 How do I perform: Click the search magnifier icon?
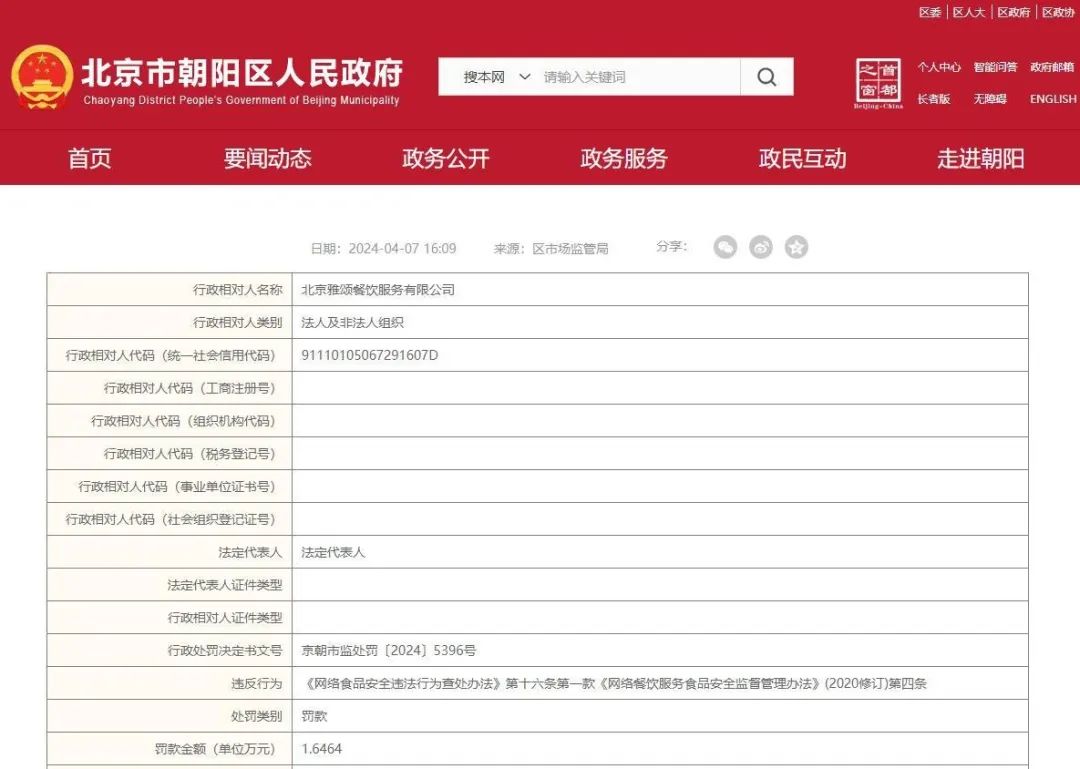[x=767, y=77]
